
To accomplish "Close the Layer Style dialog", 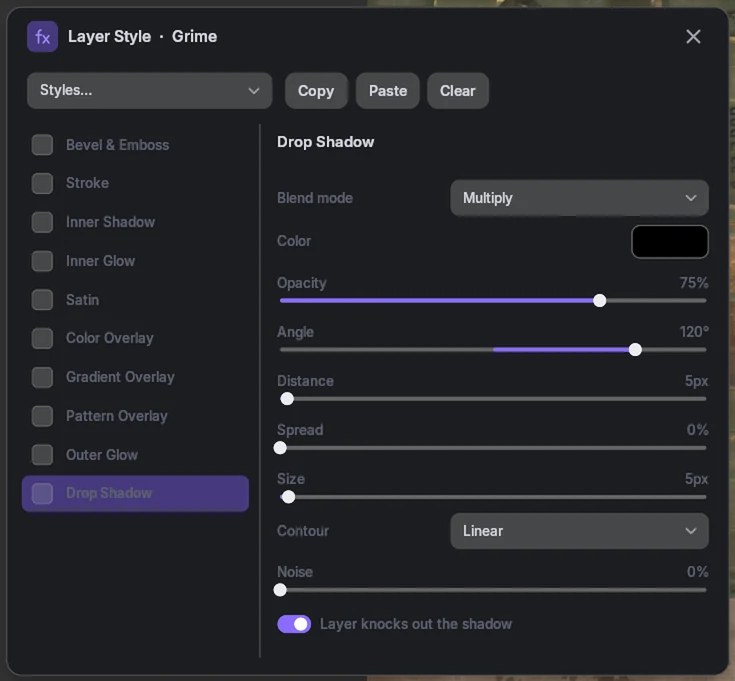I will (693, 37).
